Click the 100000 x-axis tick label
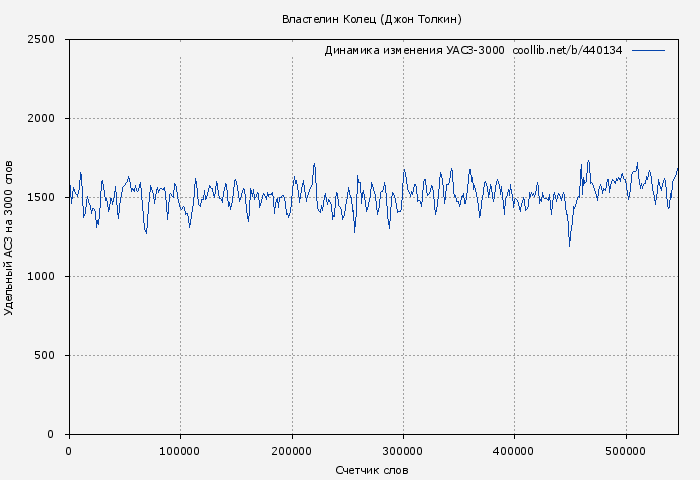 pyautogui.click(x=180, y=452)
